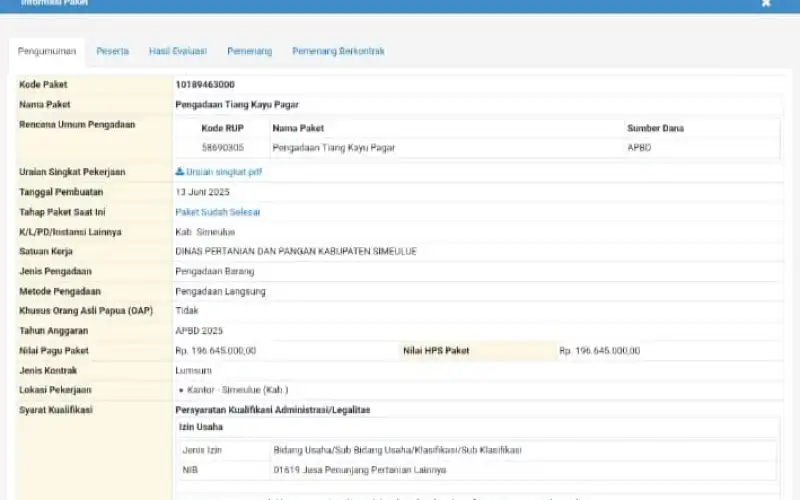Open the Uraian singkat.pdf link

point(224,172)
